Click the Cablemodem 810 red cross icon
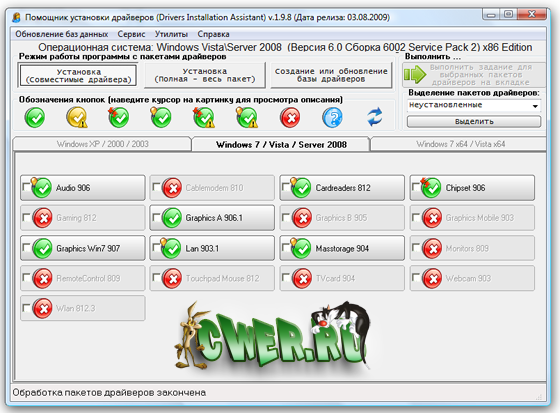The image size is (560, 413). (172, 188)
